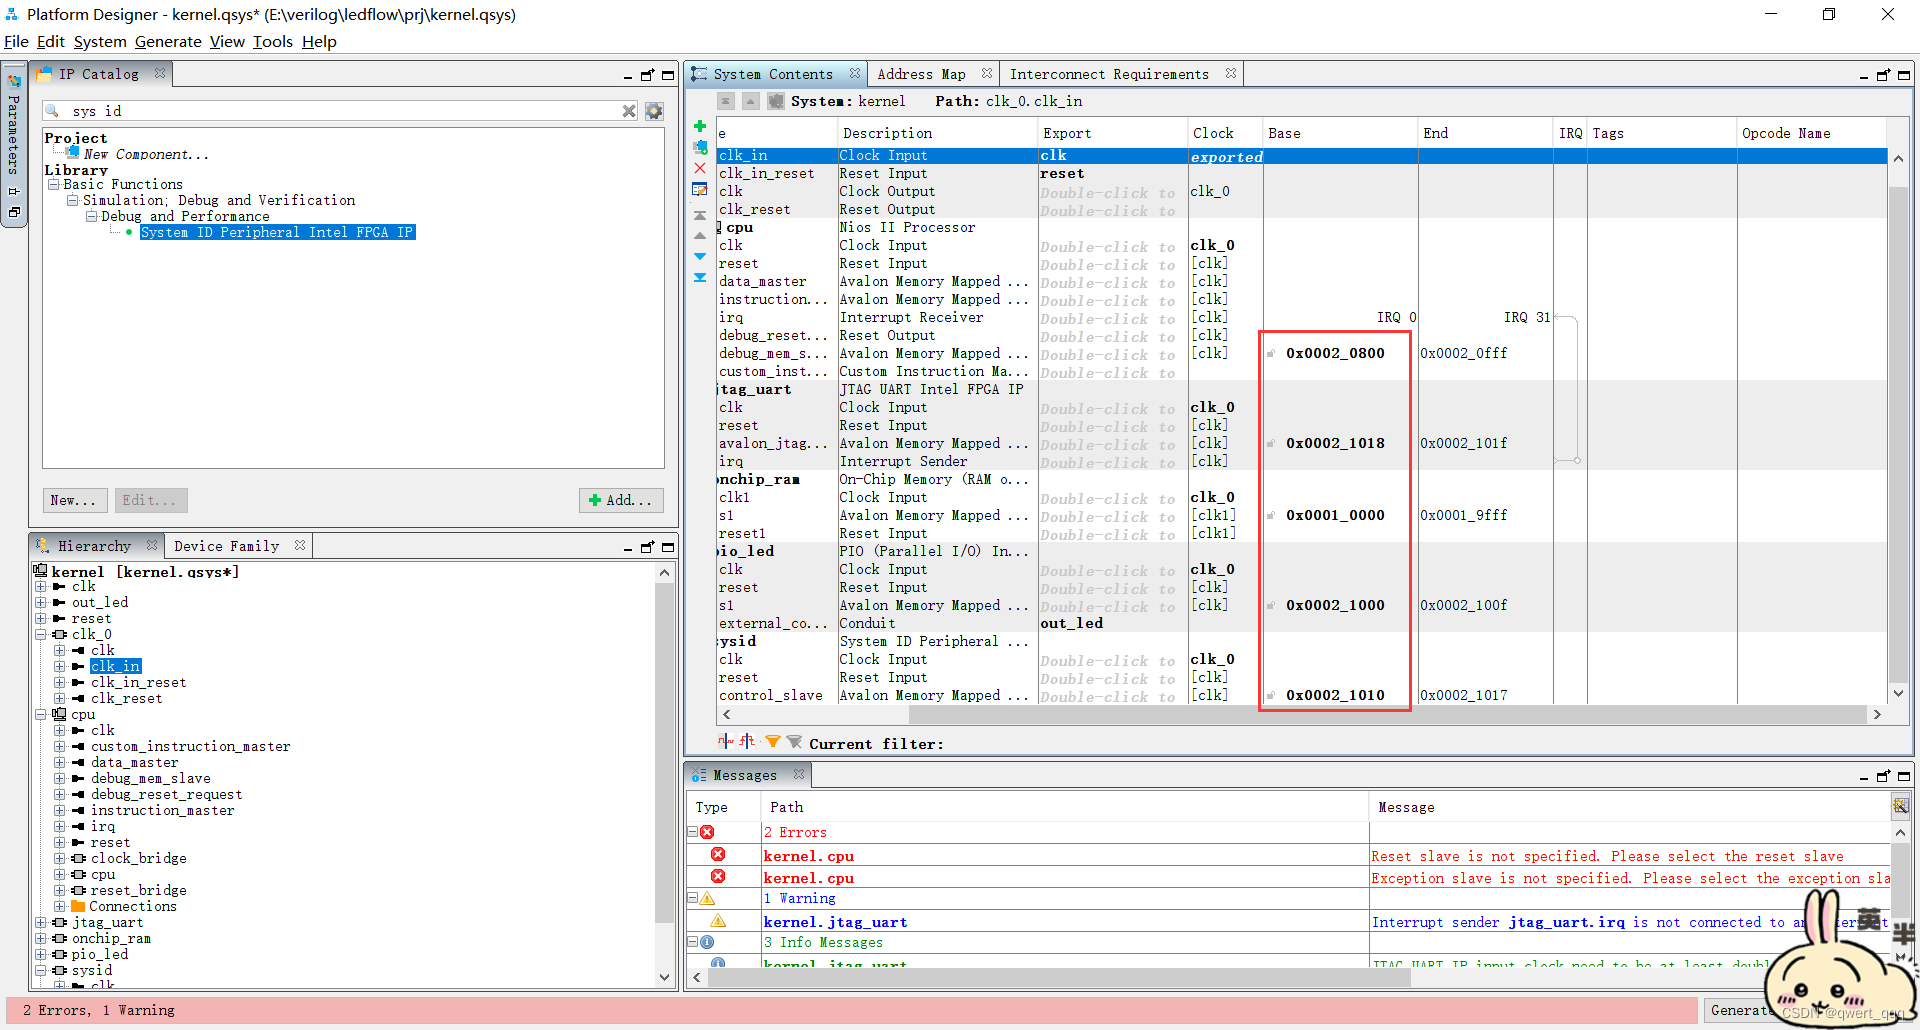This screenshot has width=1920, height=1030.
Task: Close the System Contents tab
Action: pos(855,73)
